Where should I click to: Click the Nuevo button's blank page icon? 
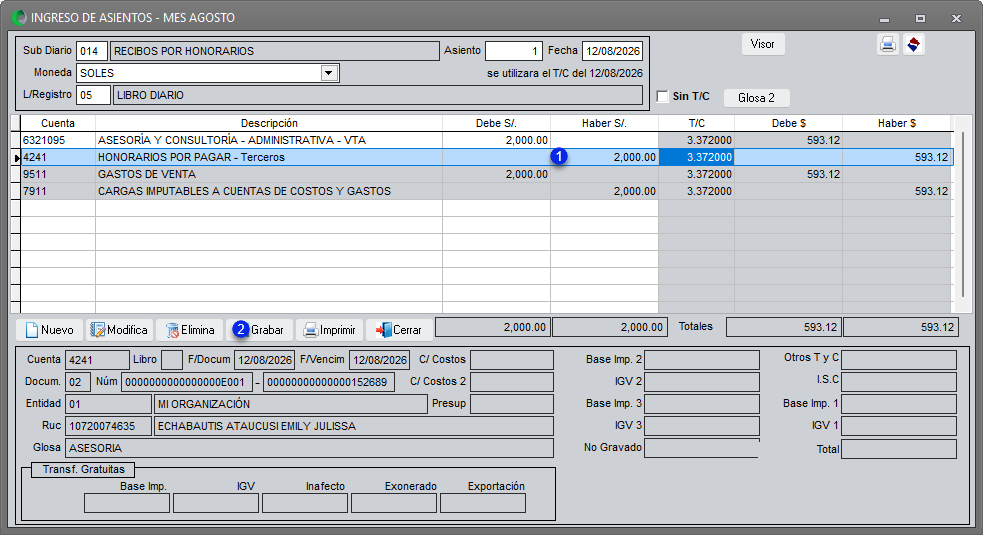(x=32, y=330)
